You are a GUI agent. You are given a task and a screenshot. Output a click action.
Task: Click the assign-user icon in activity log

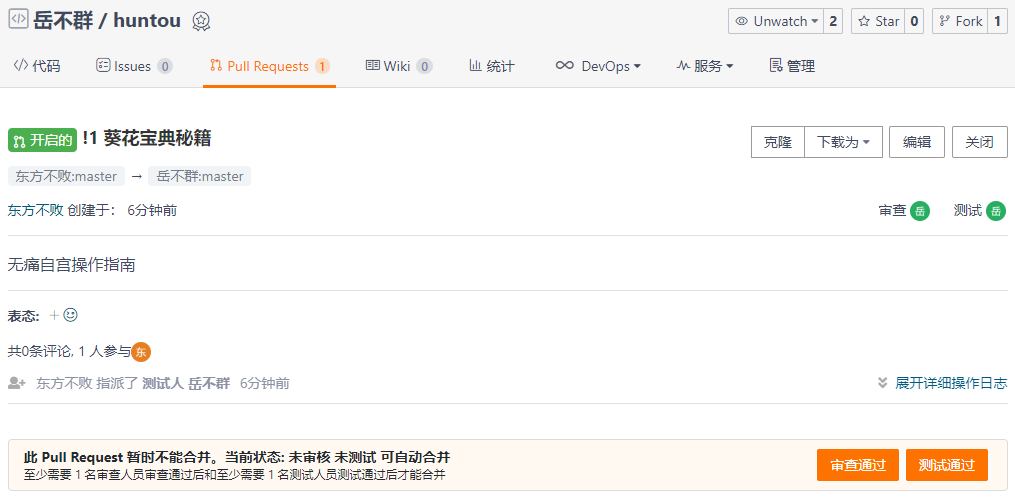point(17,383)
